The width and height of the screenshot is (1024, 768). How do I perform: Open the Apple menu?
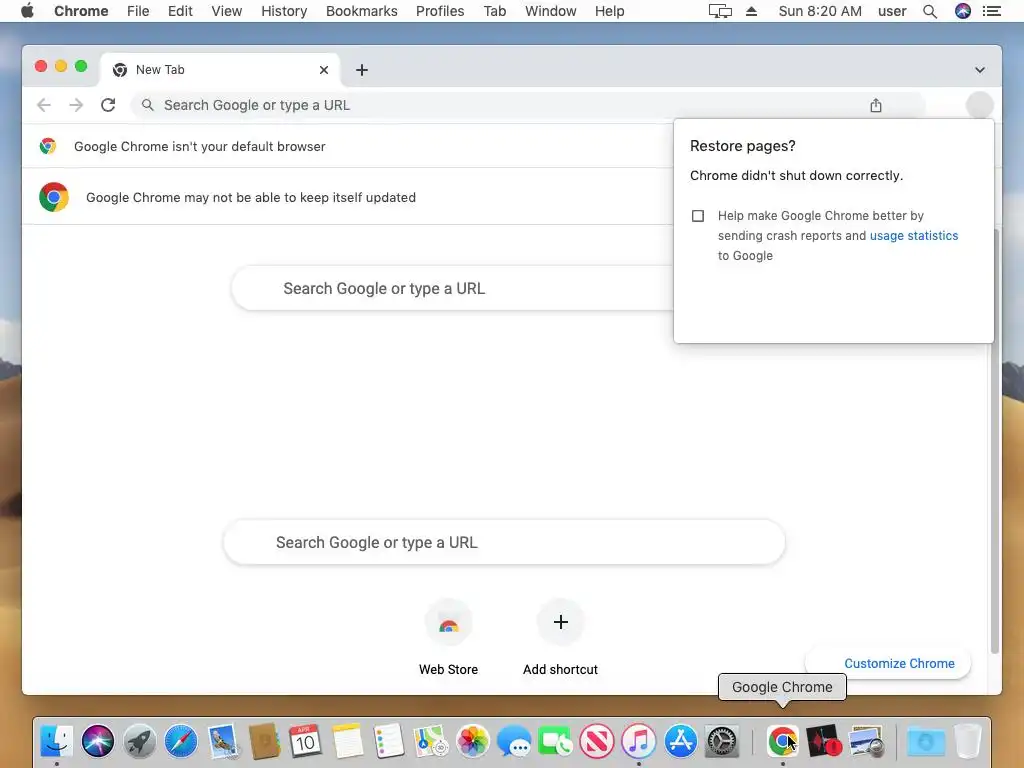27,11
